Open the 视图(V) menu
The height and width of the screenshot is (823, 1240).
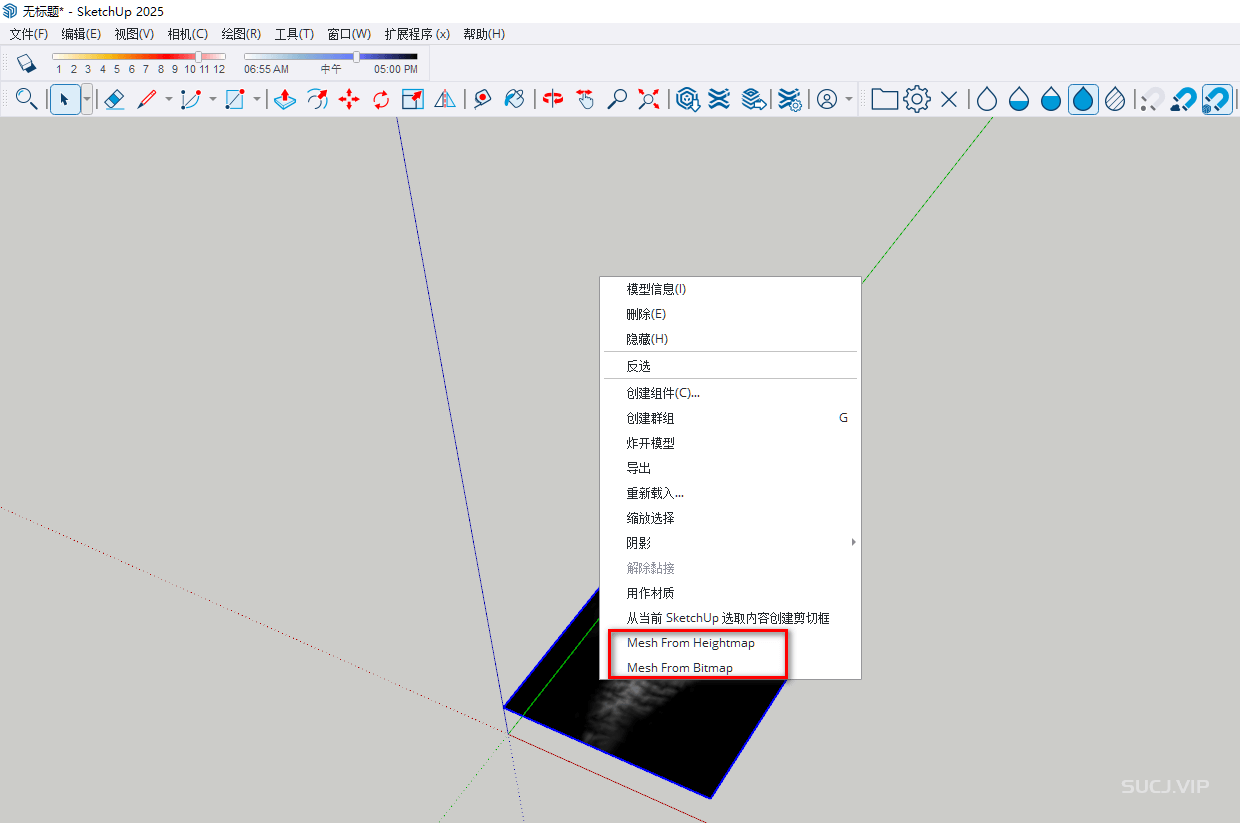(134, 34)
